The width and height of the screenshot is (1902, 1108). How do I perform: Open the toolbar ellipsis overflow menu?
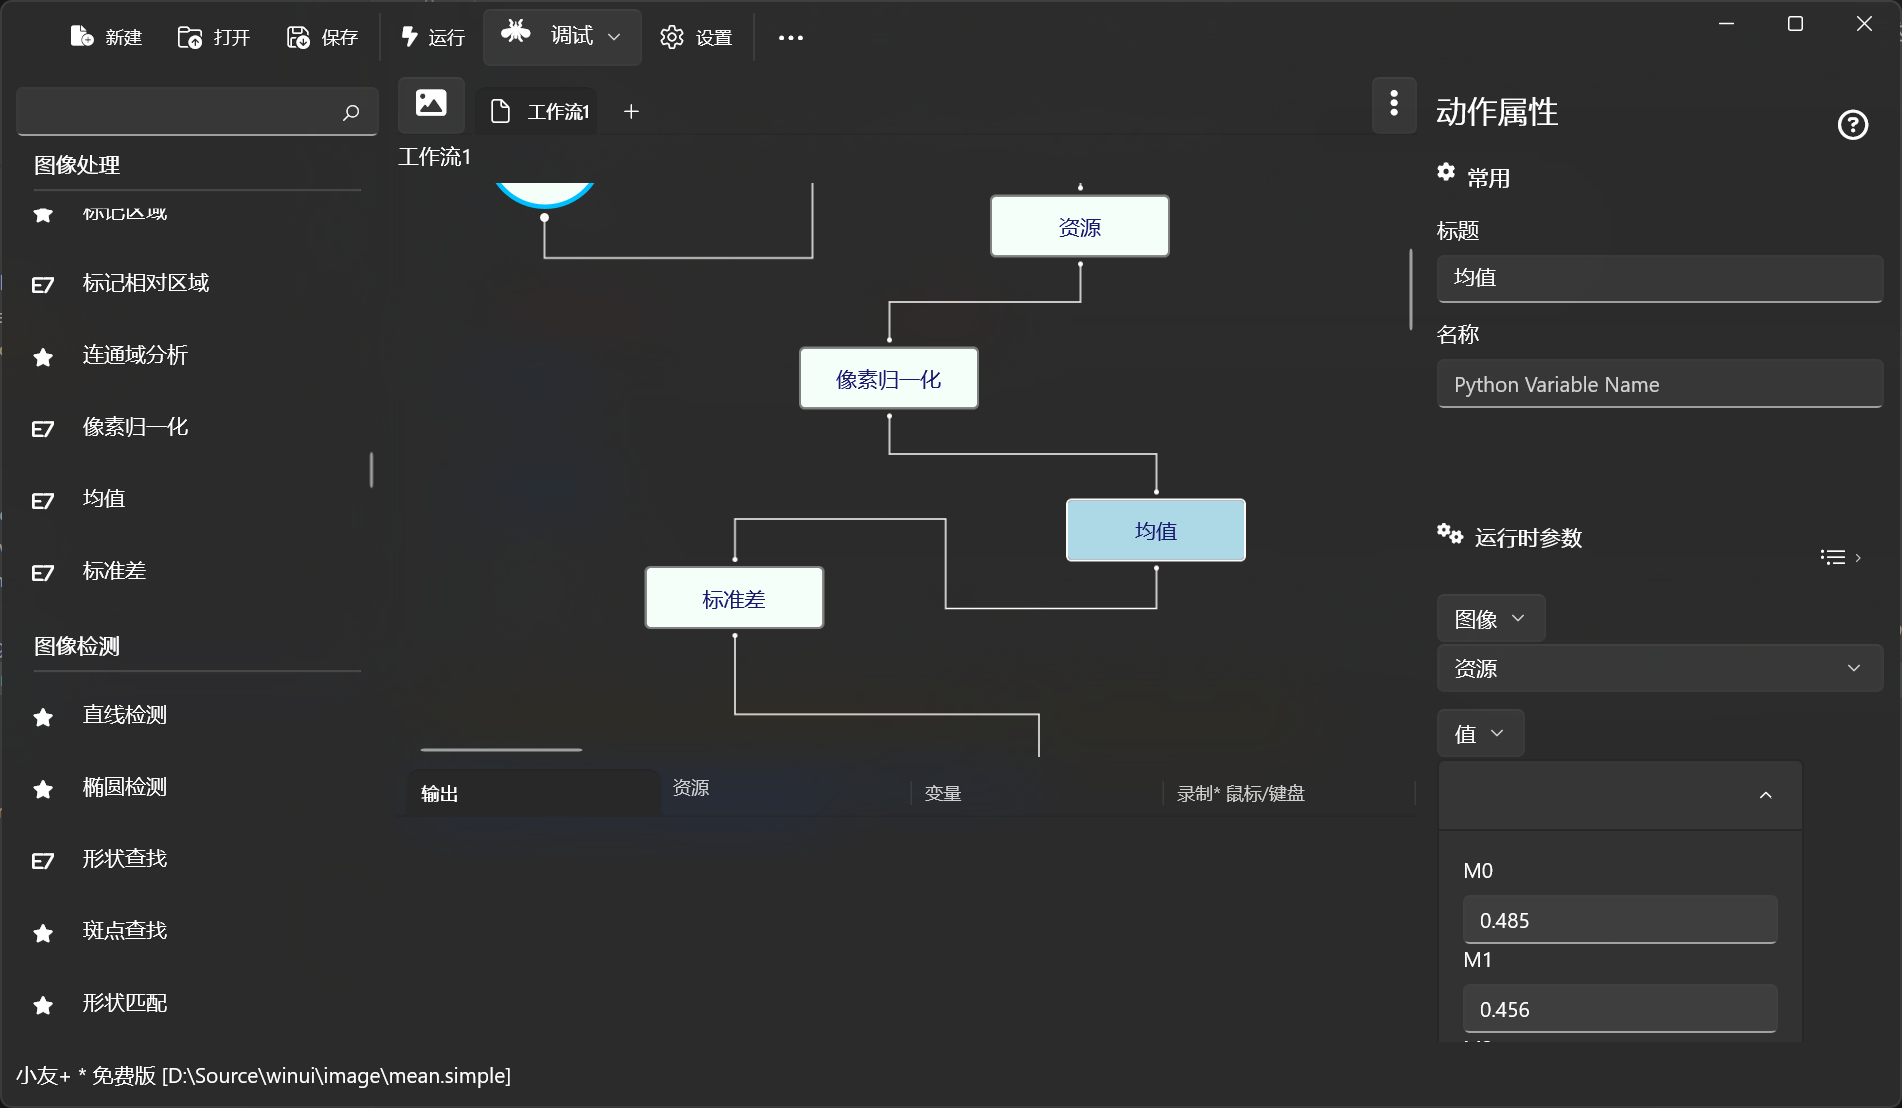pyautogui.click(x=790, y=38)
